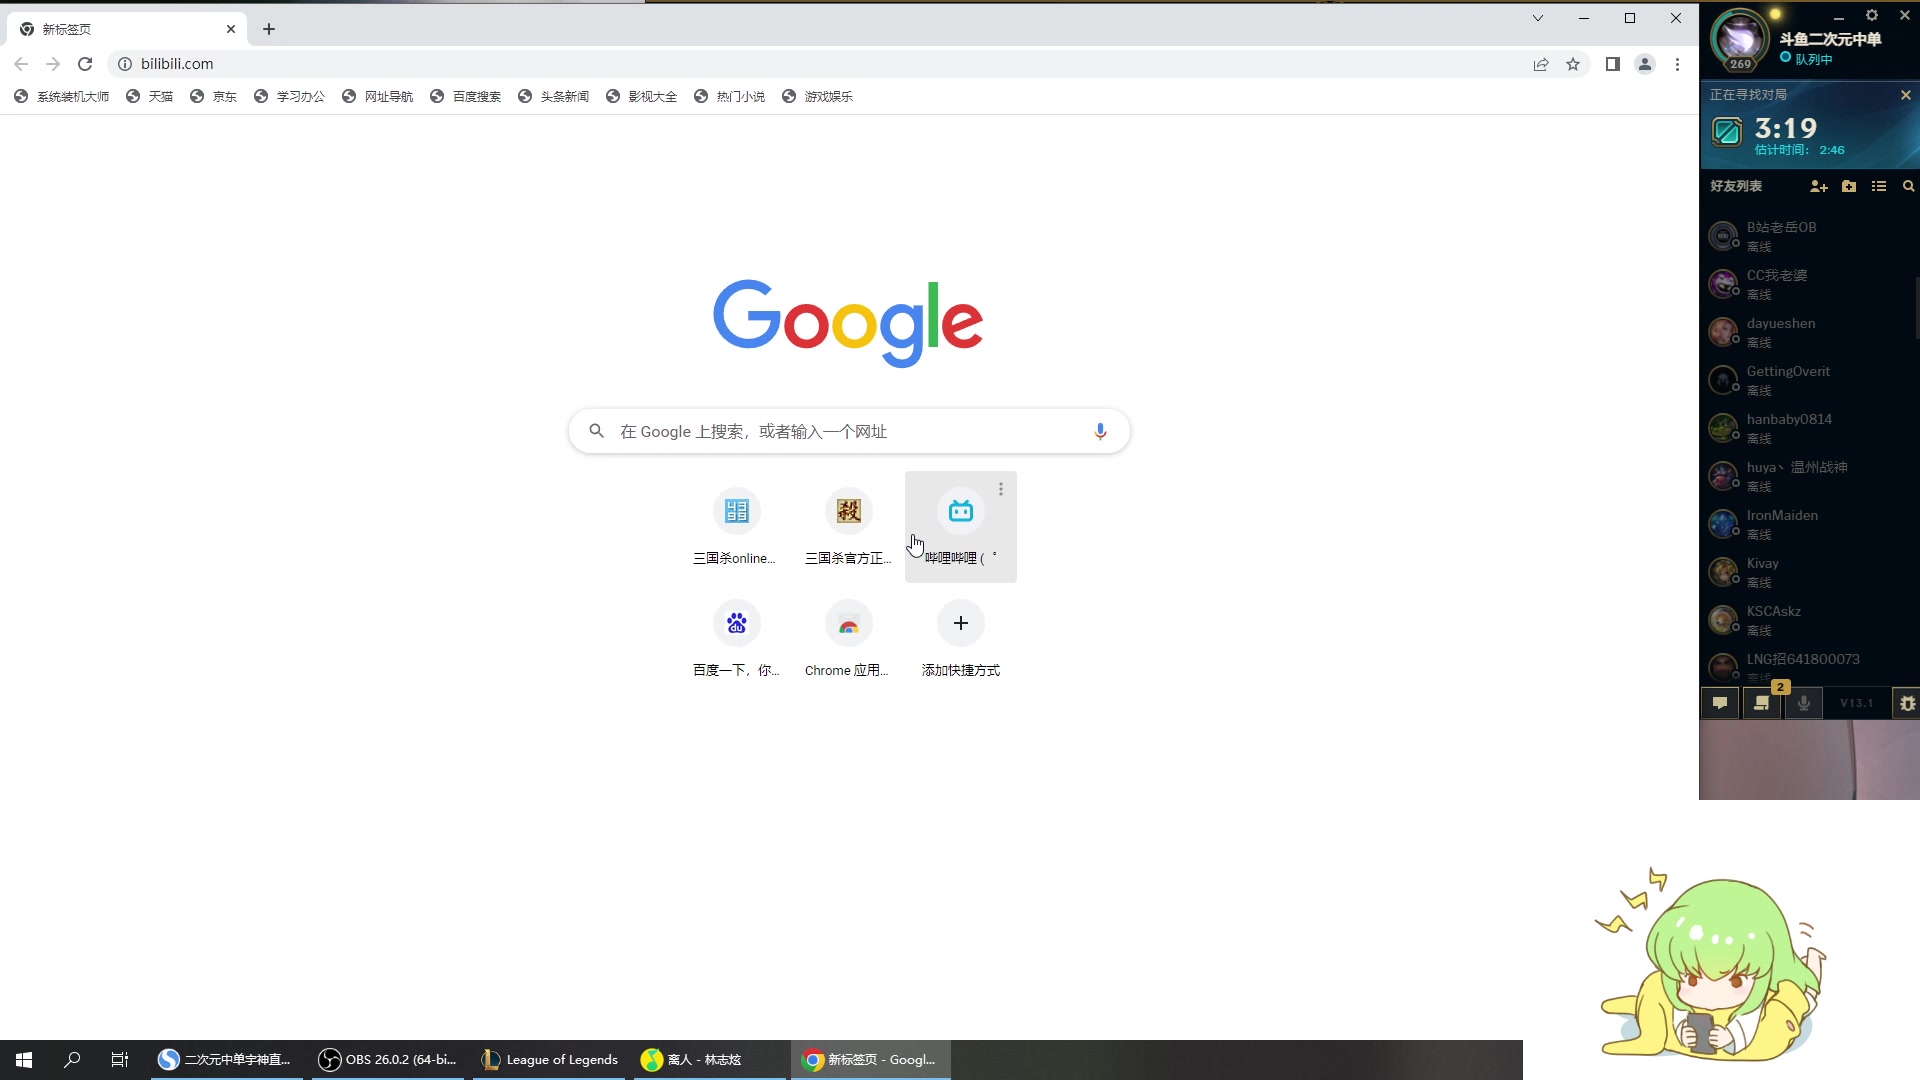The image size is (1920, 1080).
Task: Open the 天猫 bookmark
Action: (150, 97)
